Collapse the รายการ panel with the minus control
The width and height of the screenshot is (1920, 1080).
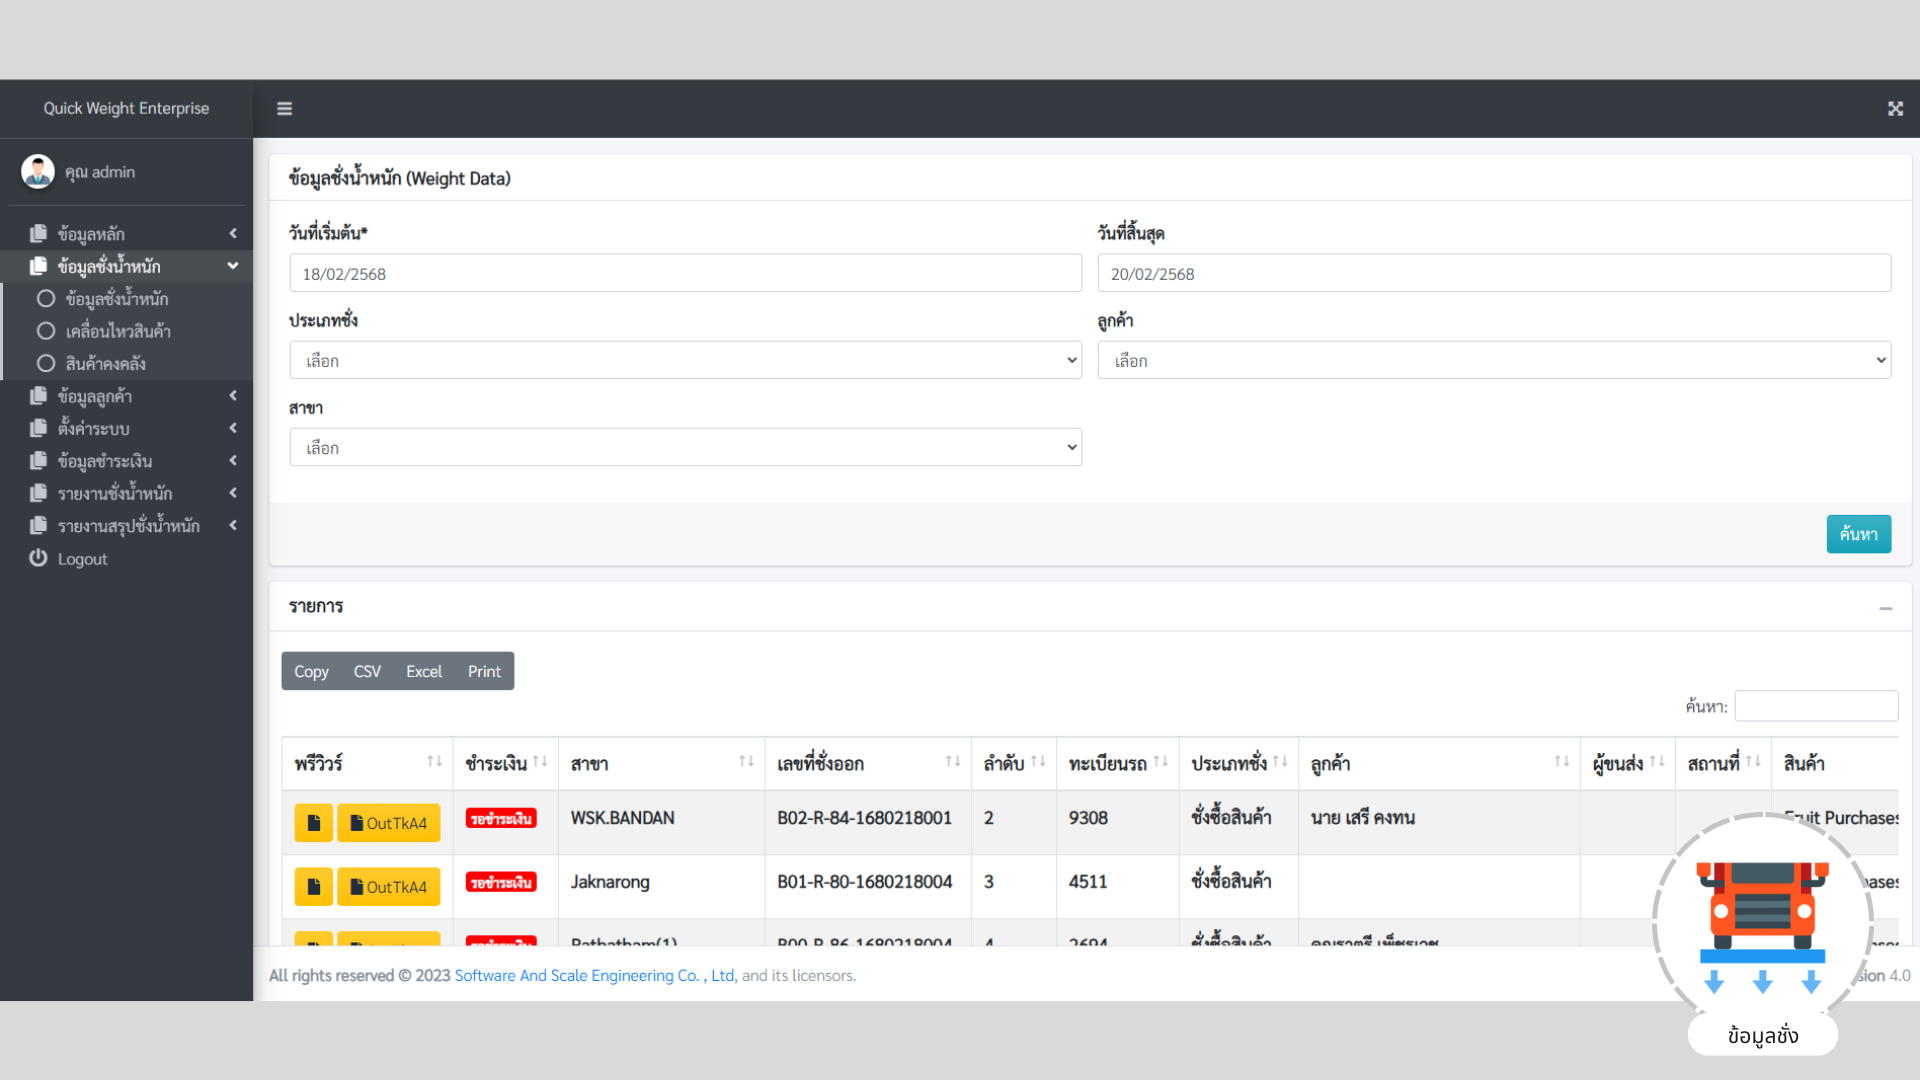1887,607
